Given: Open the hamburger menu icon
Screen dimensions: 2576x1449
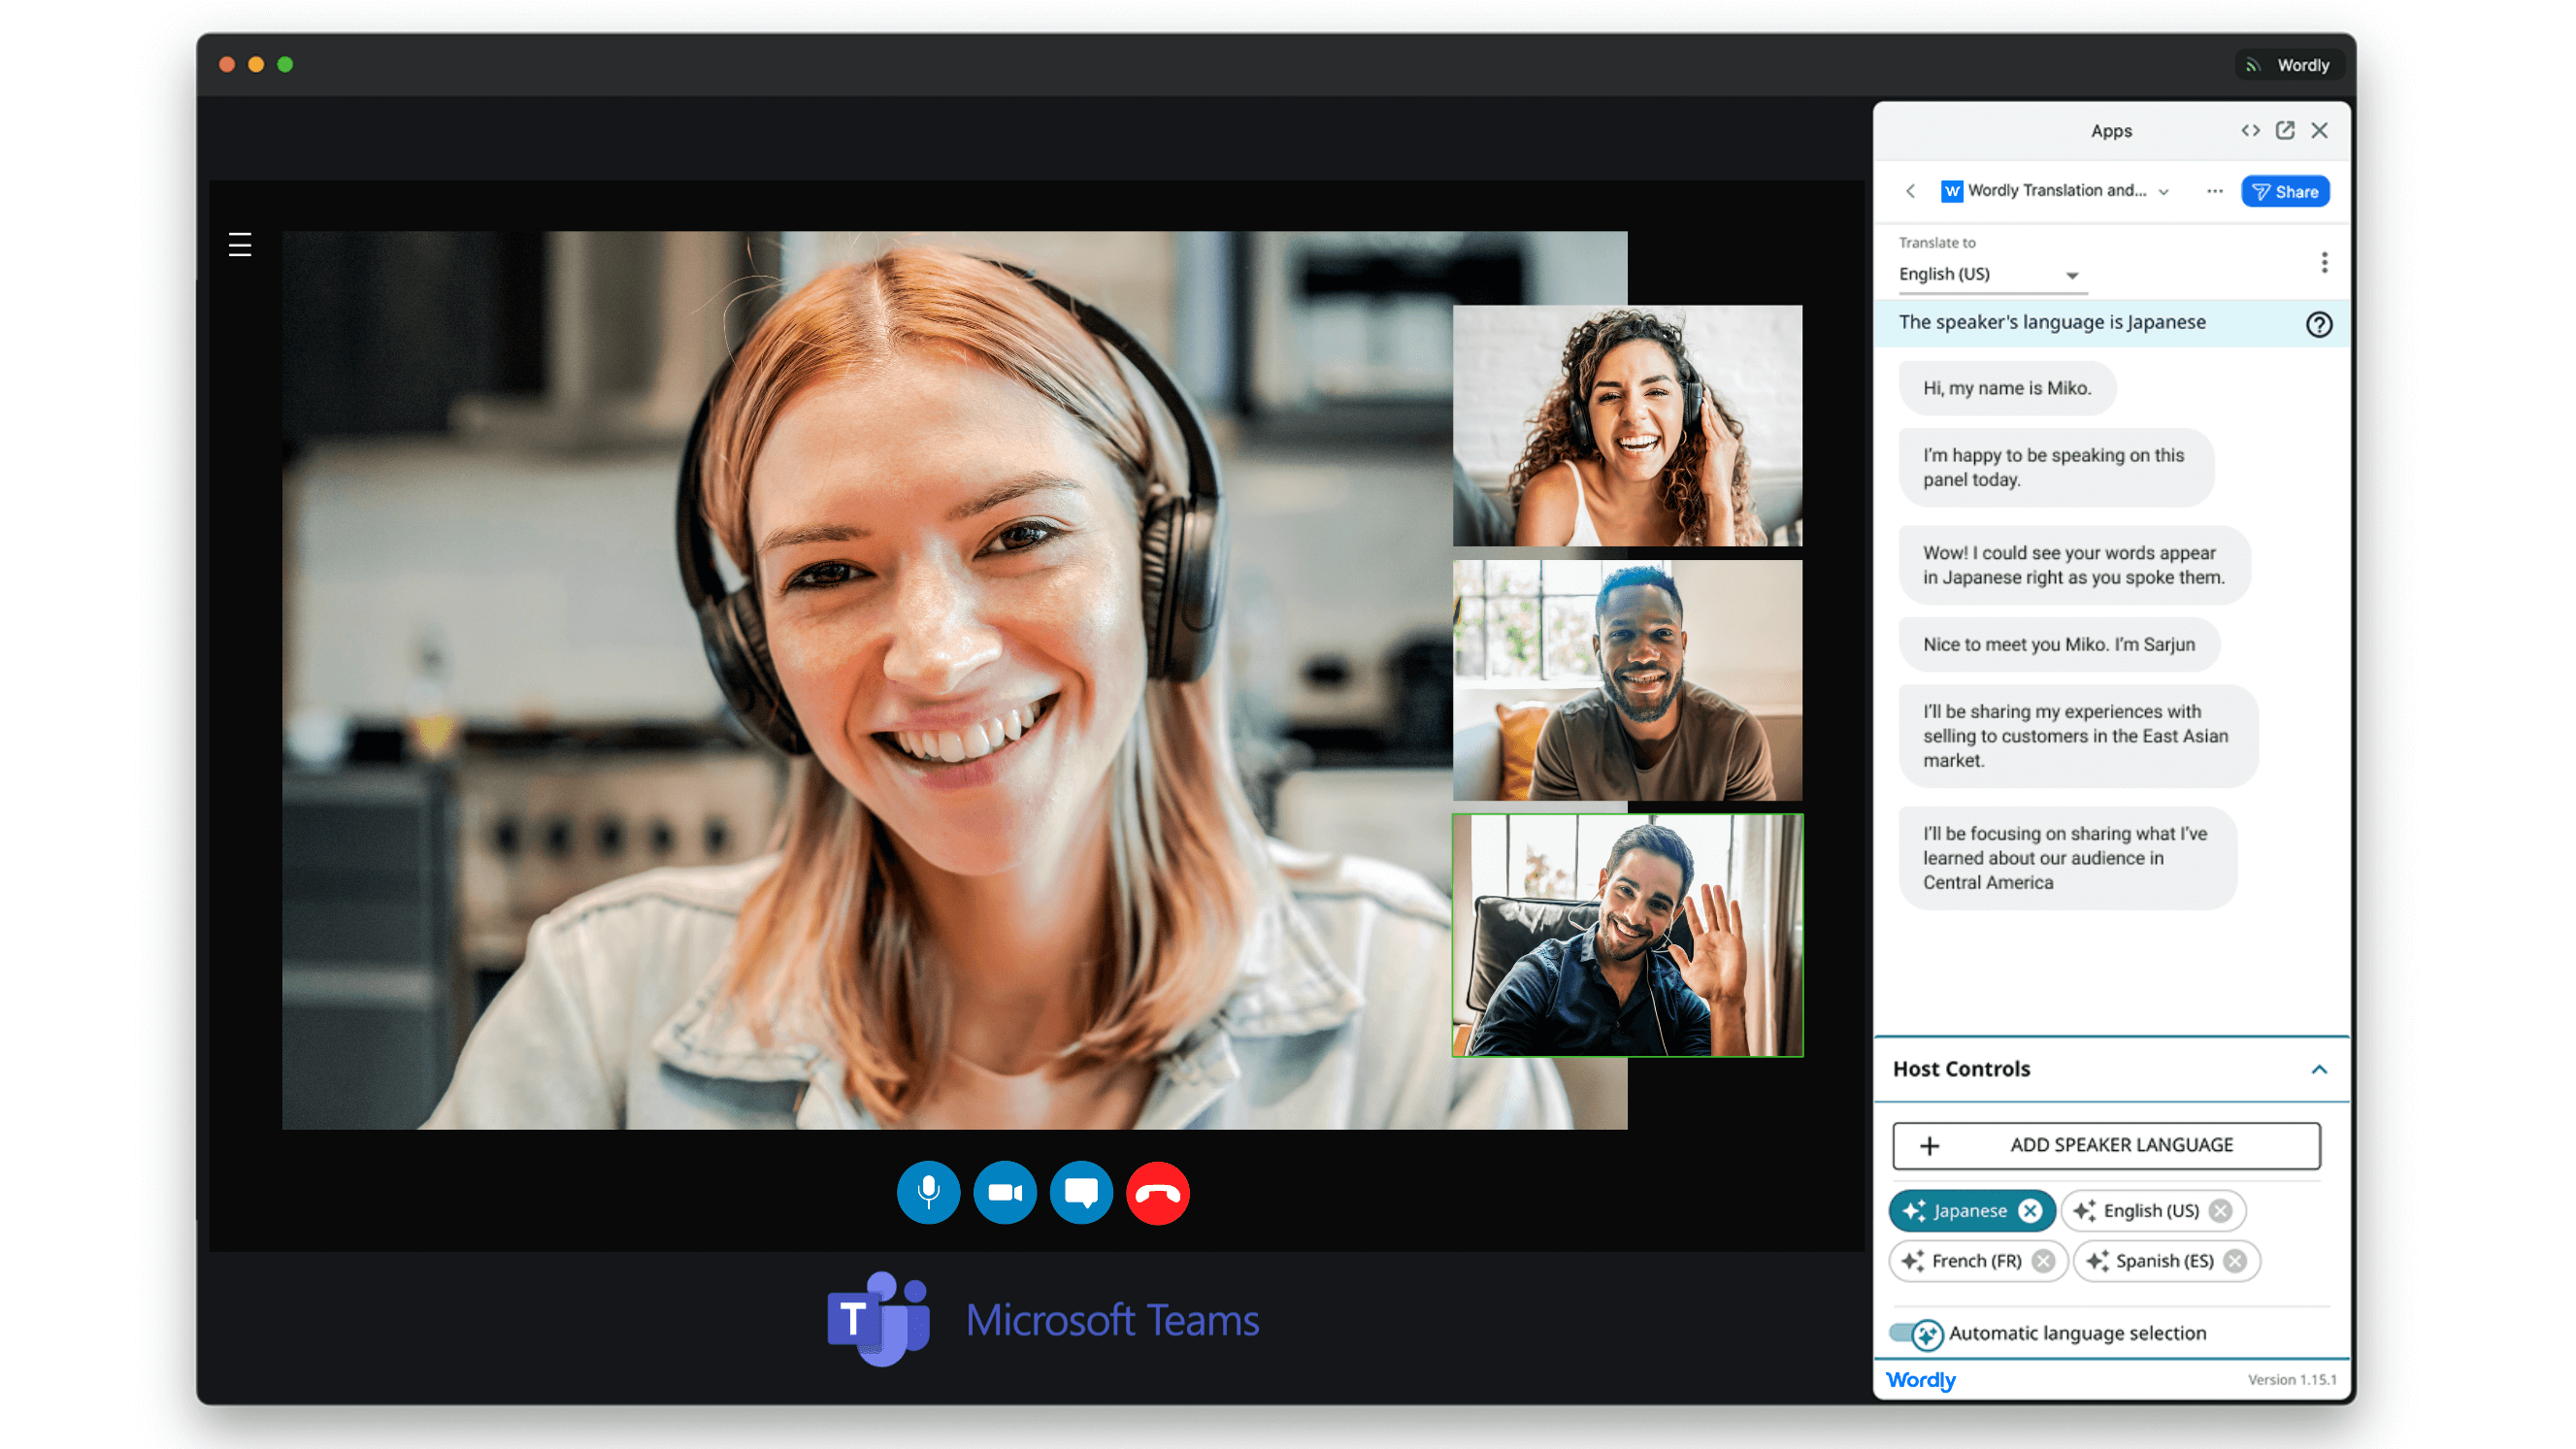Looking at the screenshot, I should (240, 245).
